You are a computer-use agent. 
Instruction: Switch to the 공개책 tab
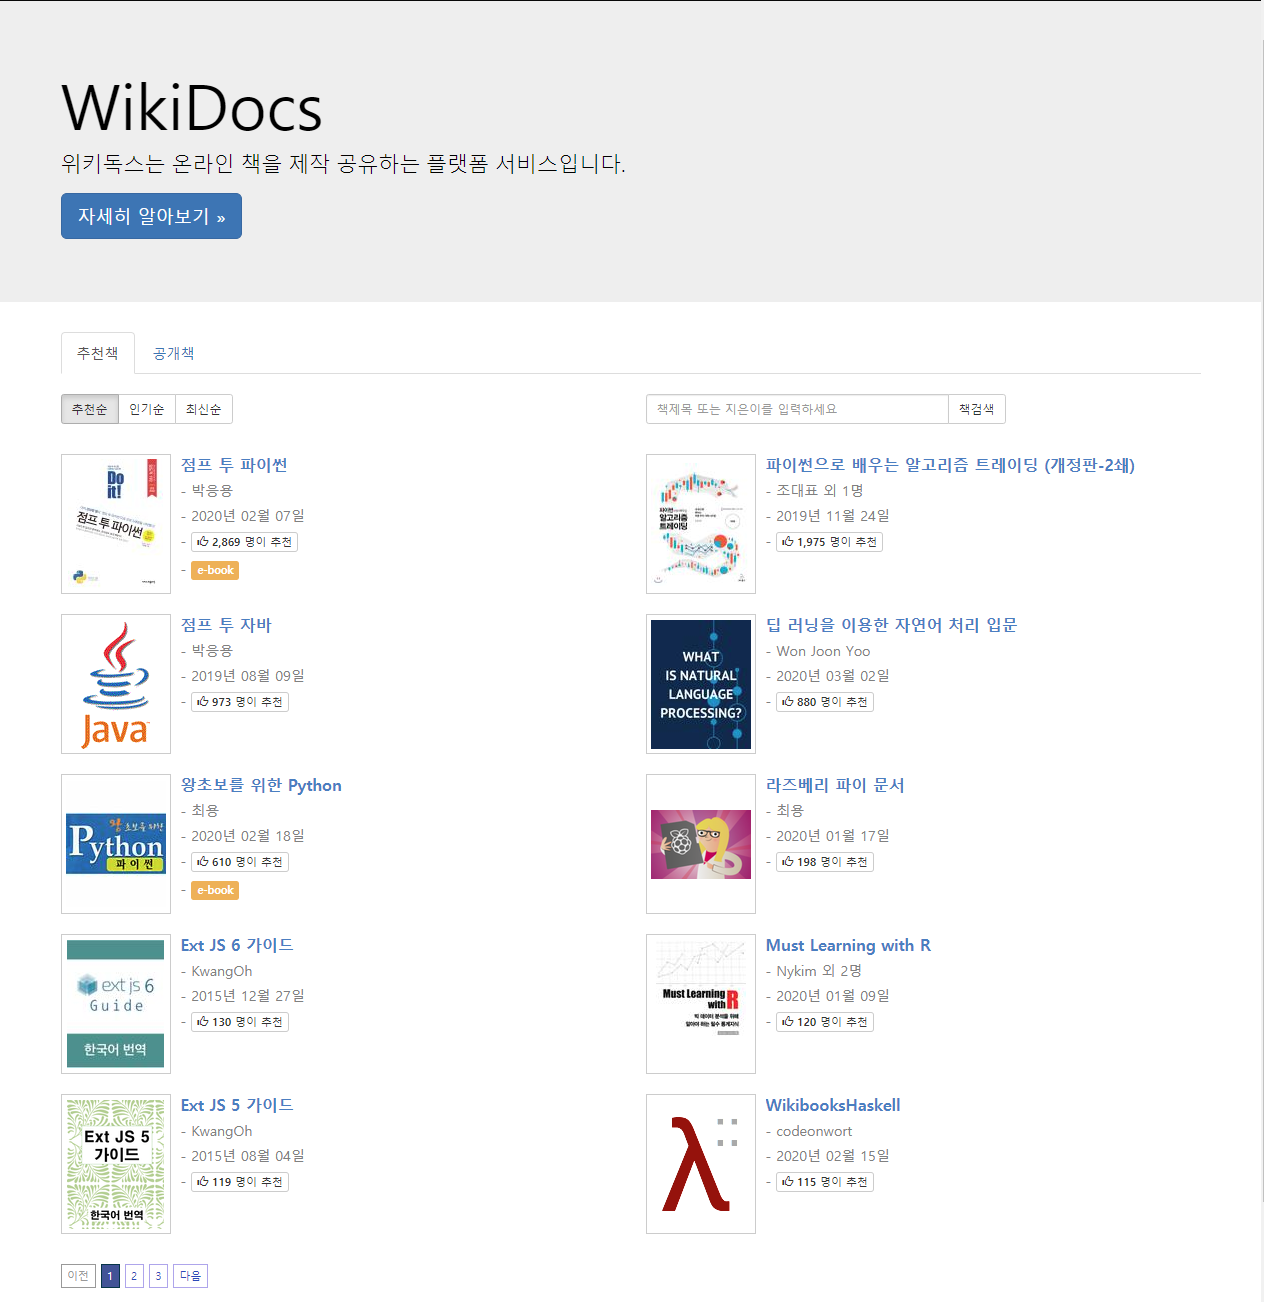click(174, 353)
